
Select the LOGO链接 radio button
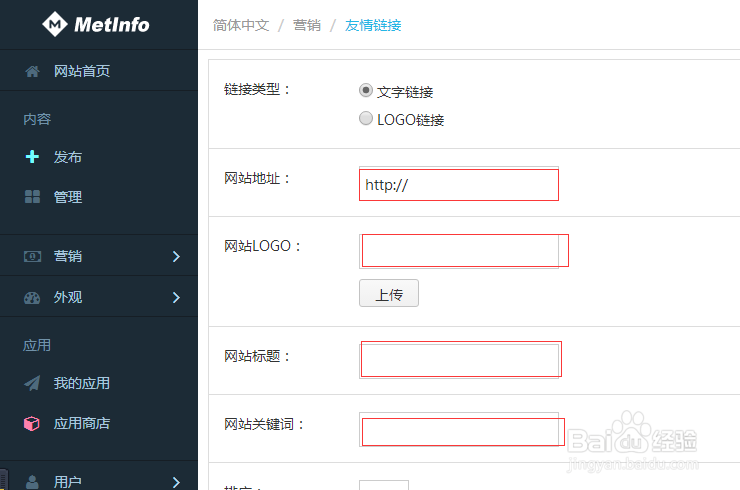[x=366, y=118]
